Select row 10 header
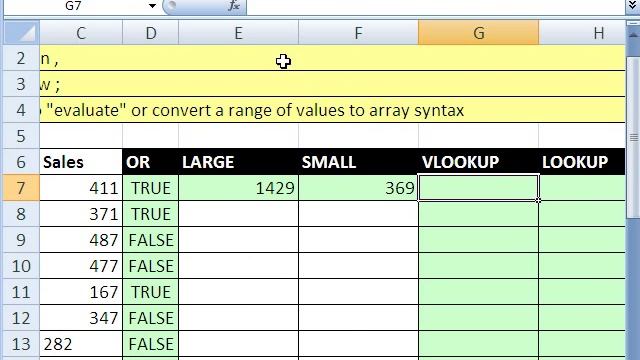Viewport: 640px width, 360px height. [x=21, y=266]
